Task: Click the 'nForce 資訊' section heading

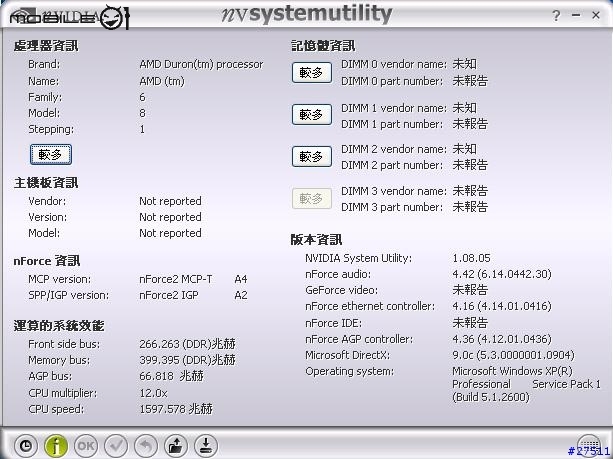Action: point(47,261)
